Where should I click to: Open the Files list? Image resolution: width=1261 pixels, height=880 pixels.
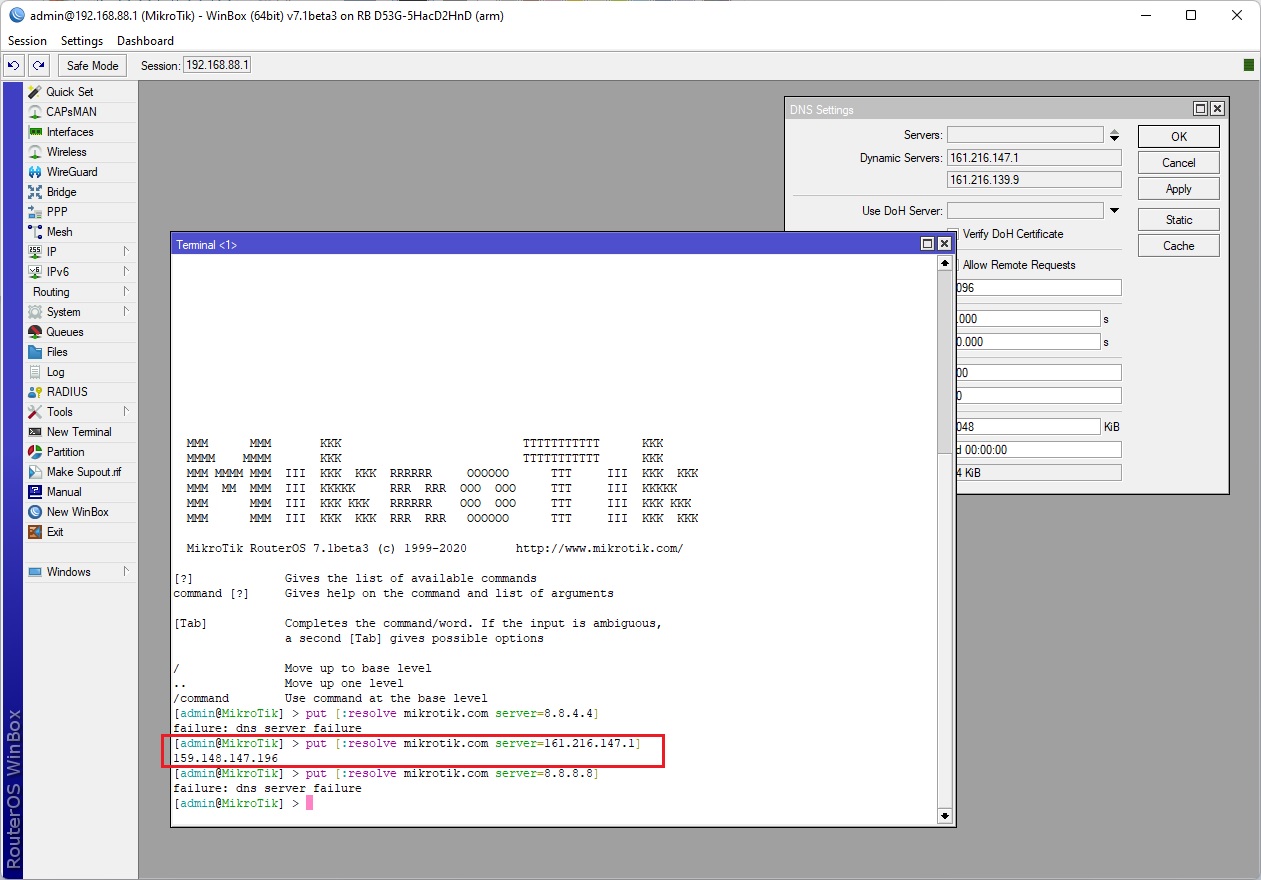pyautogui.click(x=57, y=352)
